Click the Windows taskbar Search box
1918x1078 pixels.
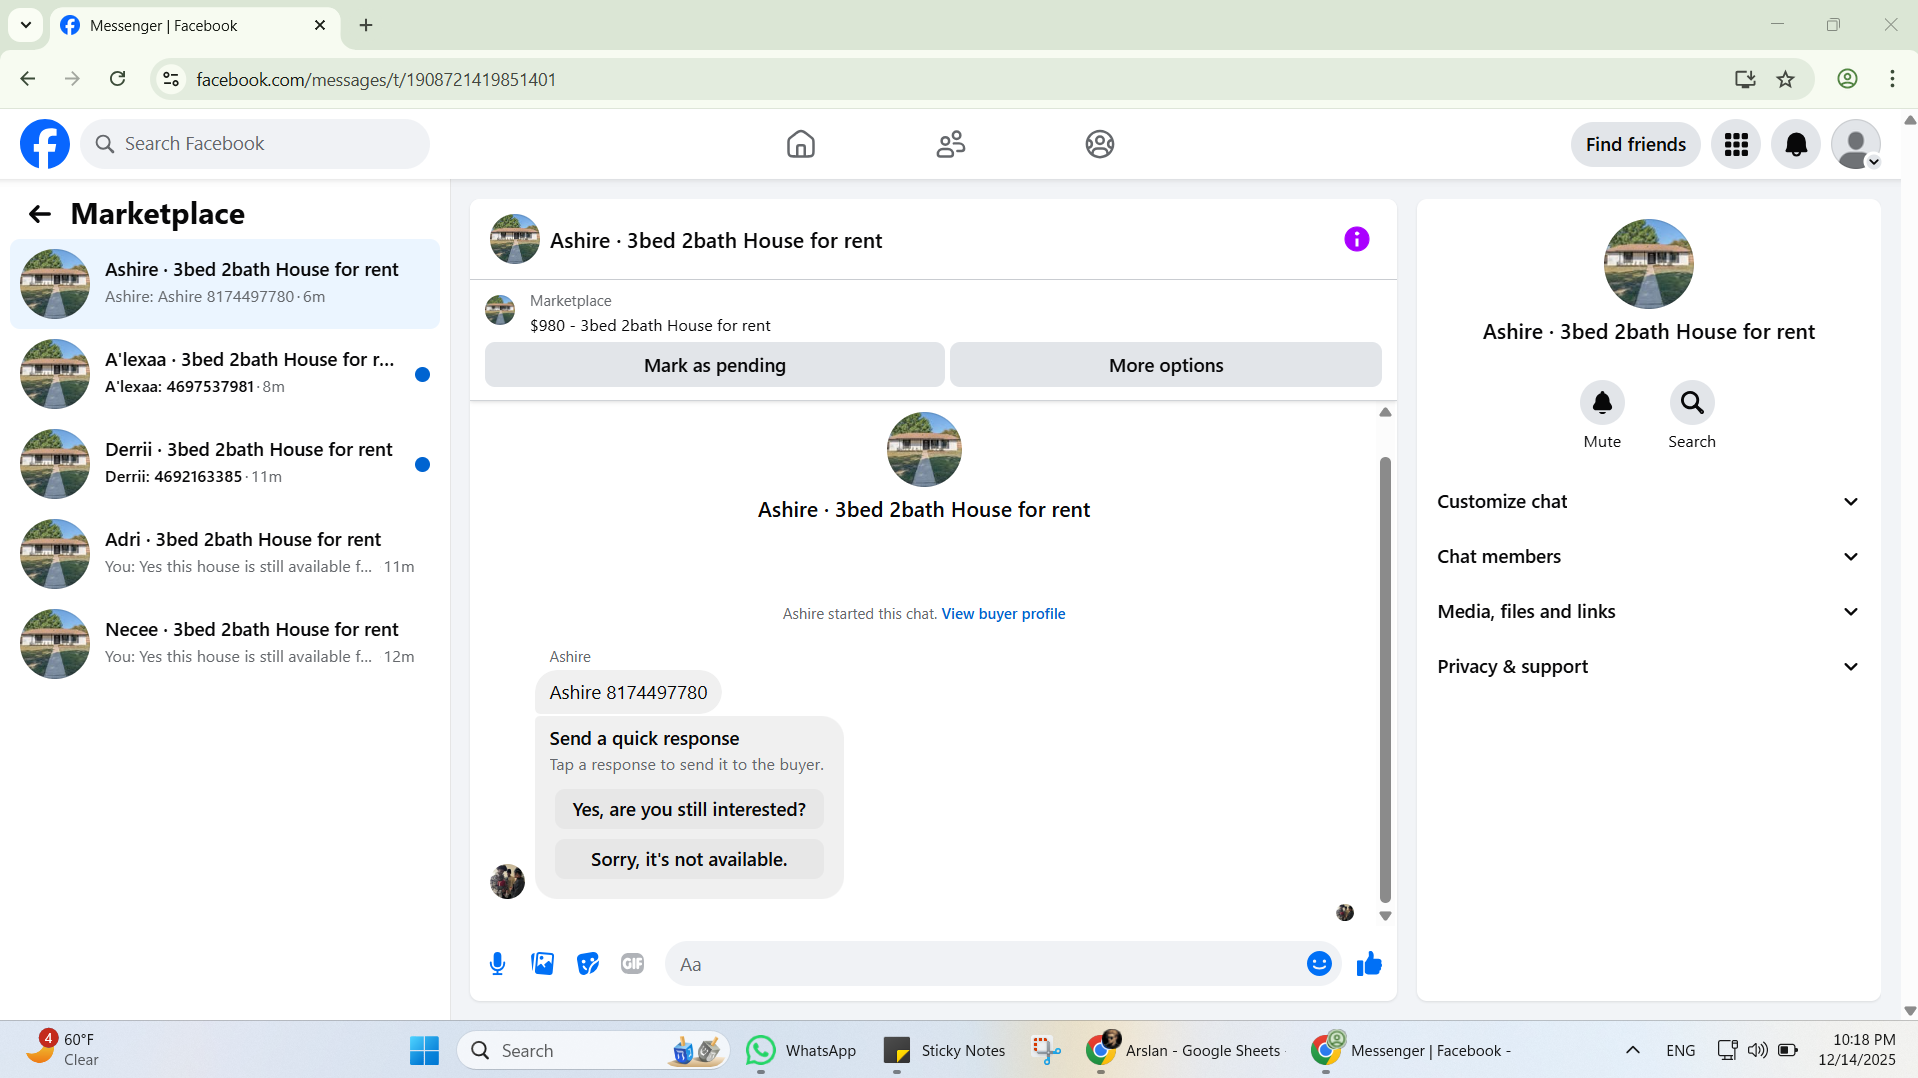pos(592,1050)
